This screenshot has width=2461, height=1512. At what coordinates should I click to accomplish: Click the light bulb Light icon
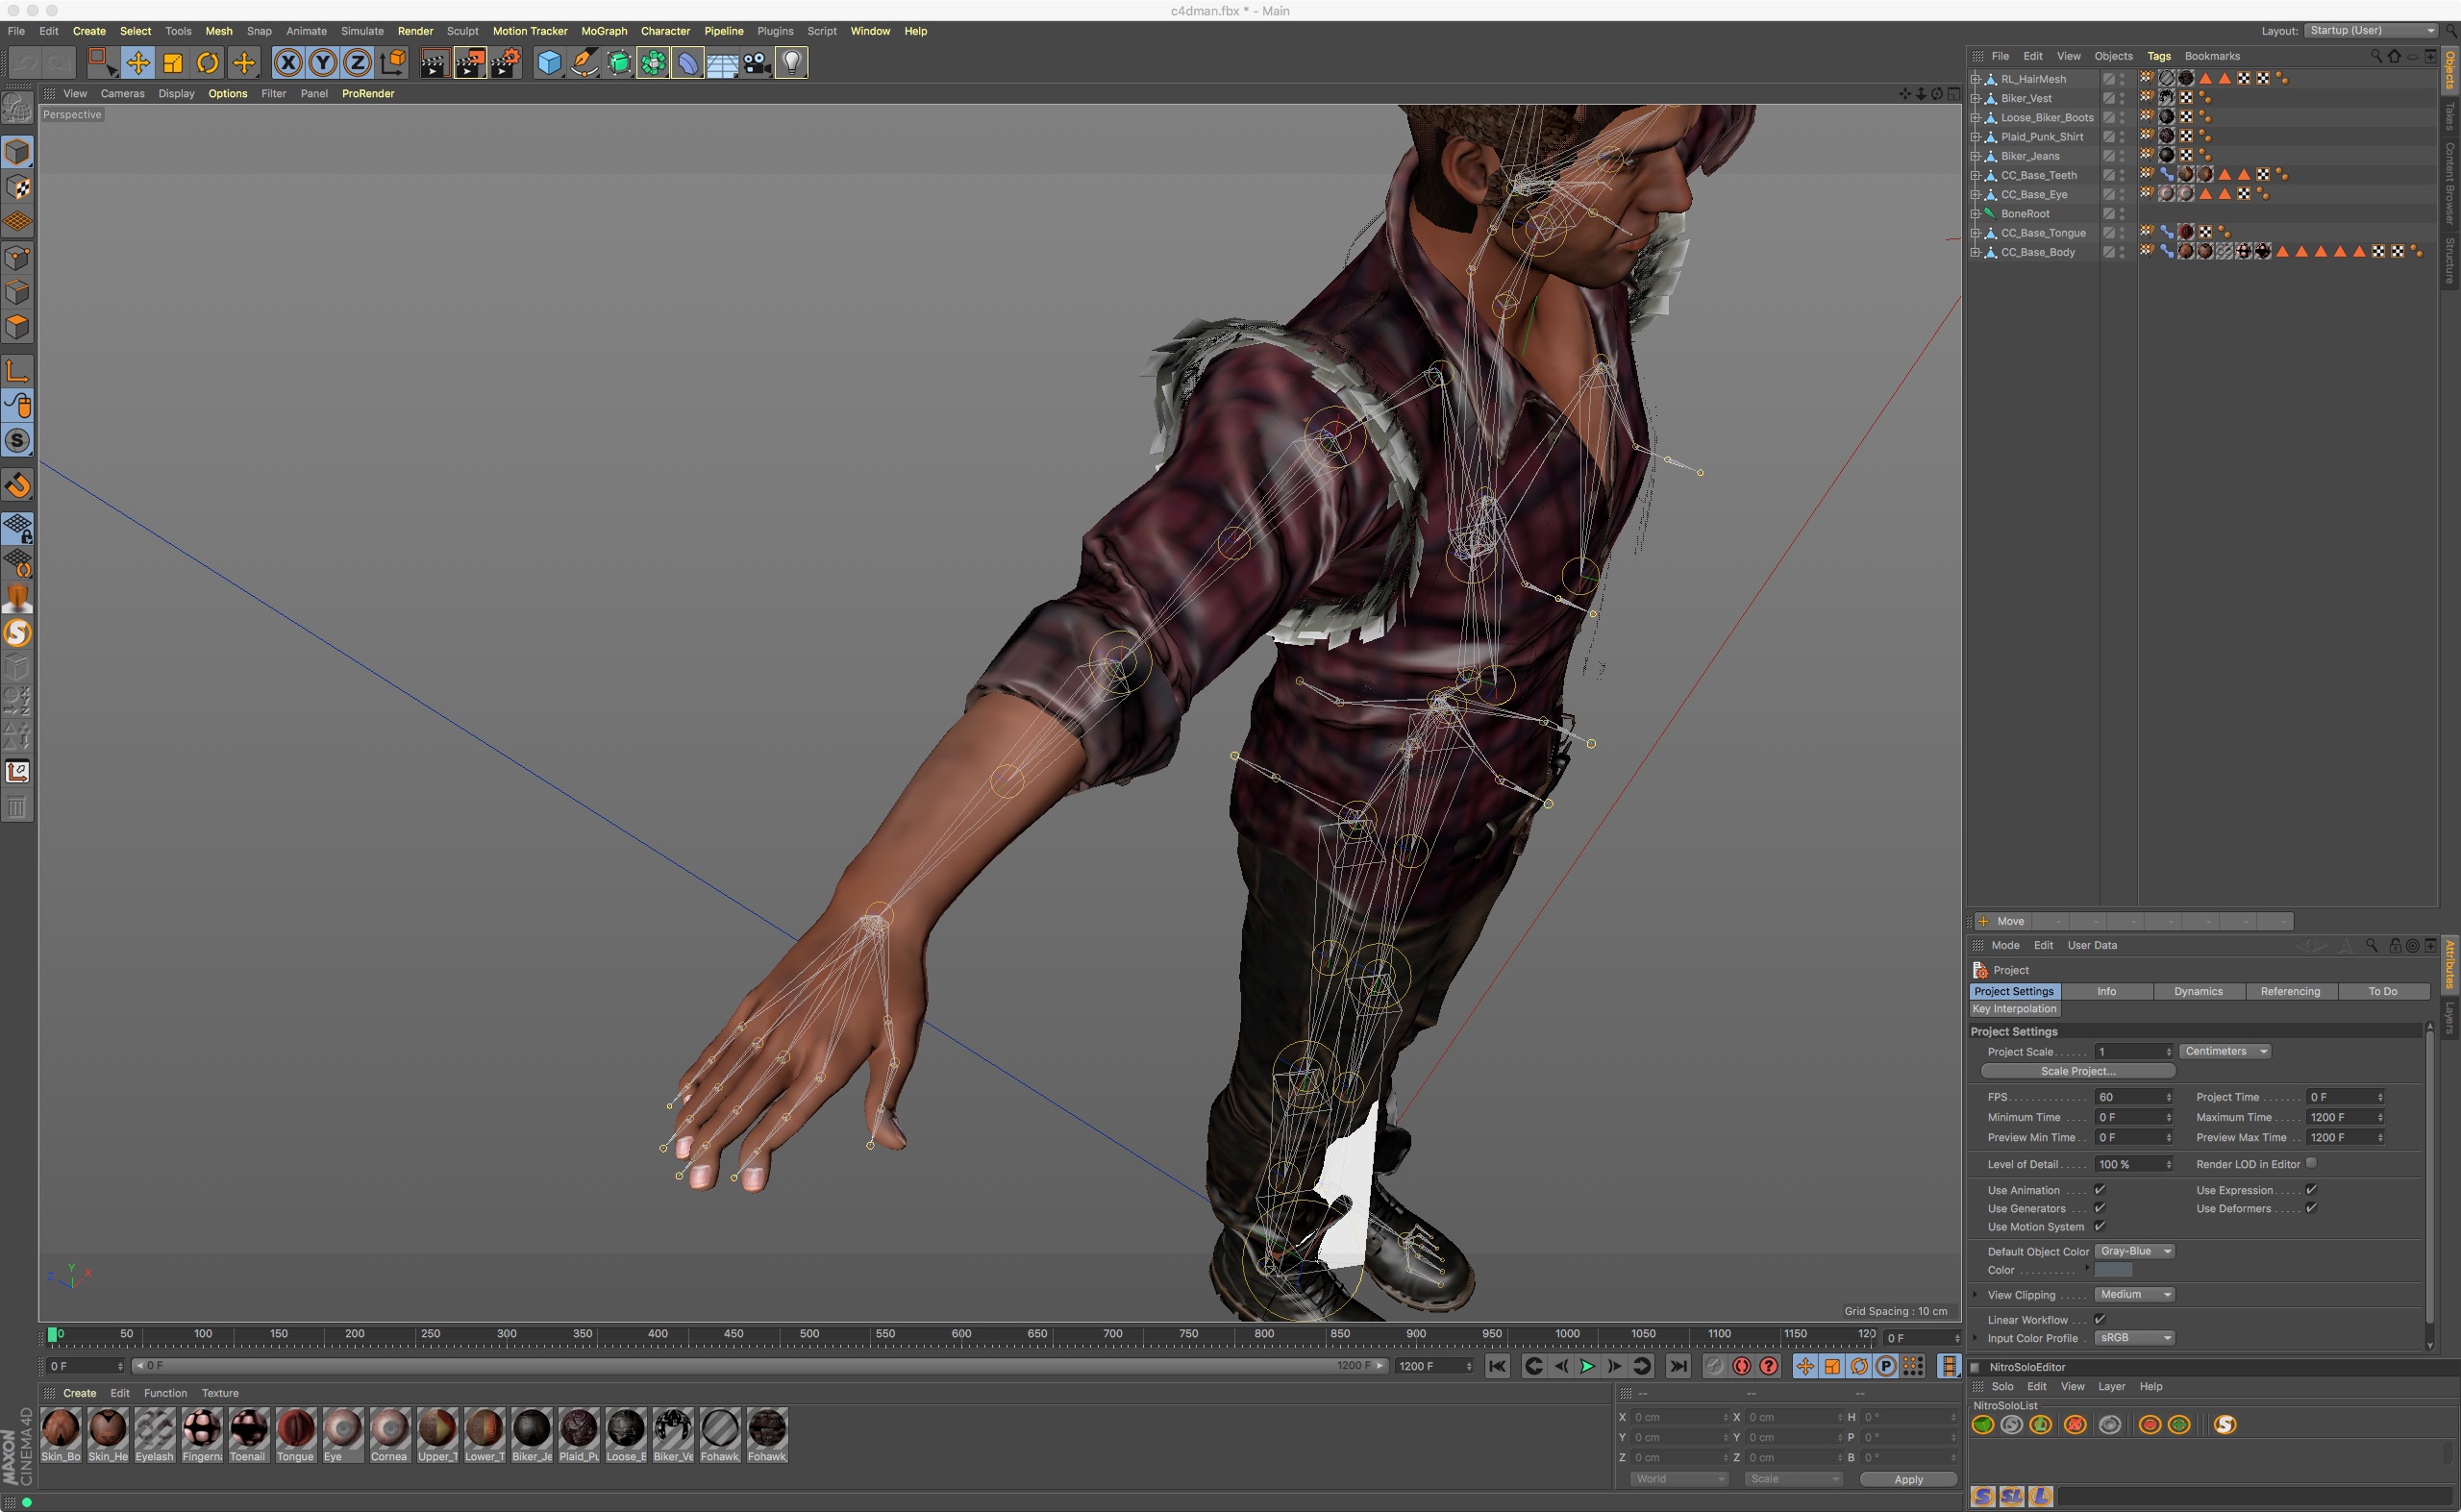791,63
